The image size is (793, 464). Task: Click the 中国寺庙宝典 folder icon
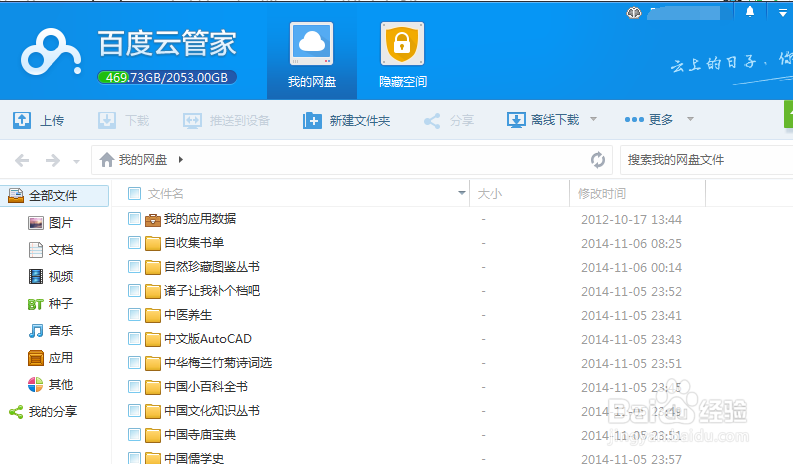pyautogui.click(x=153, y=435)
